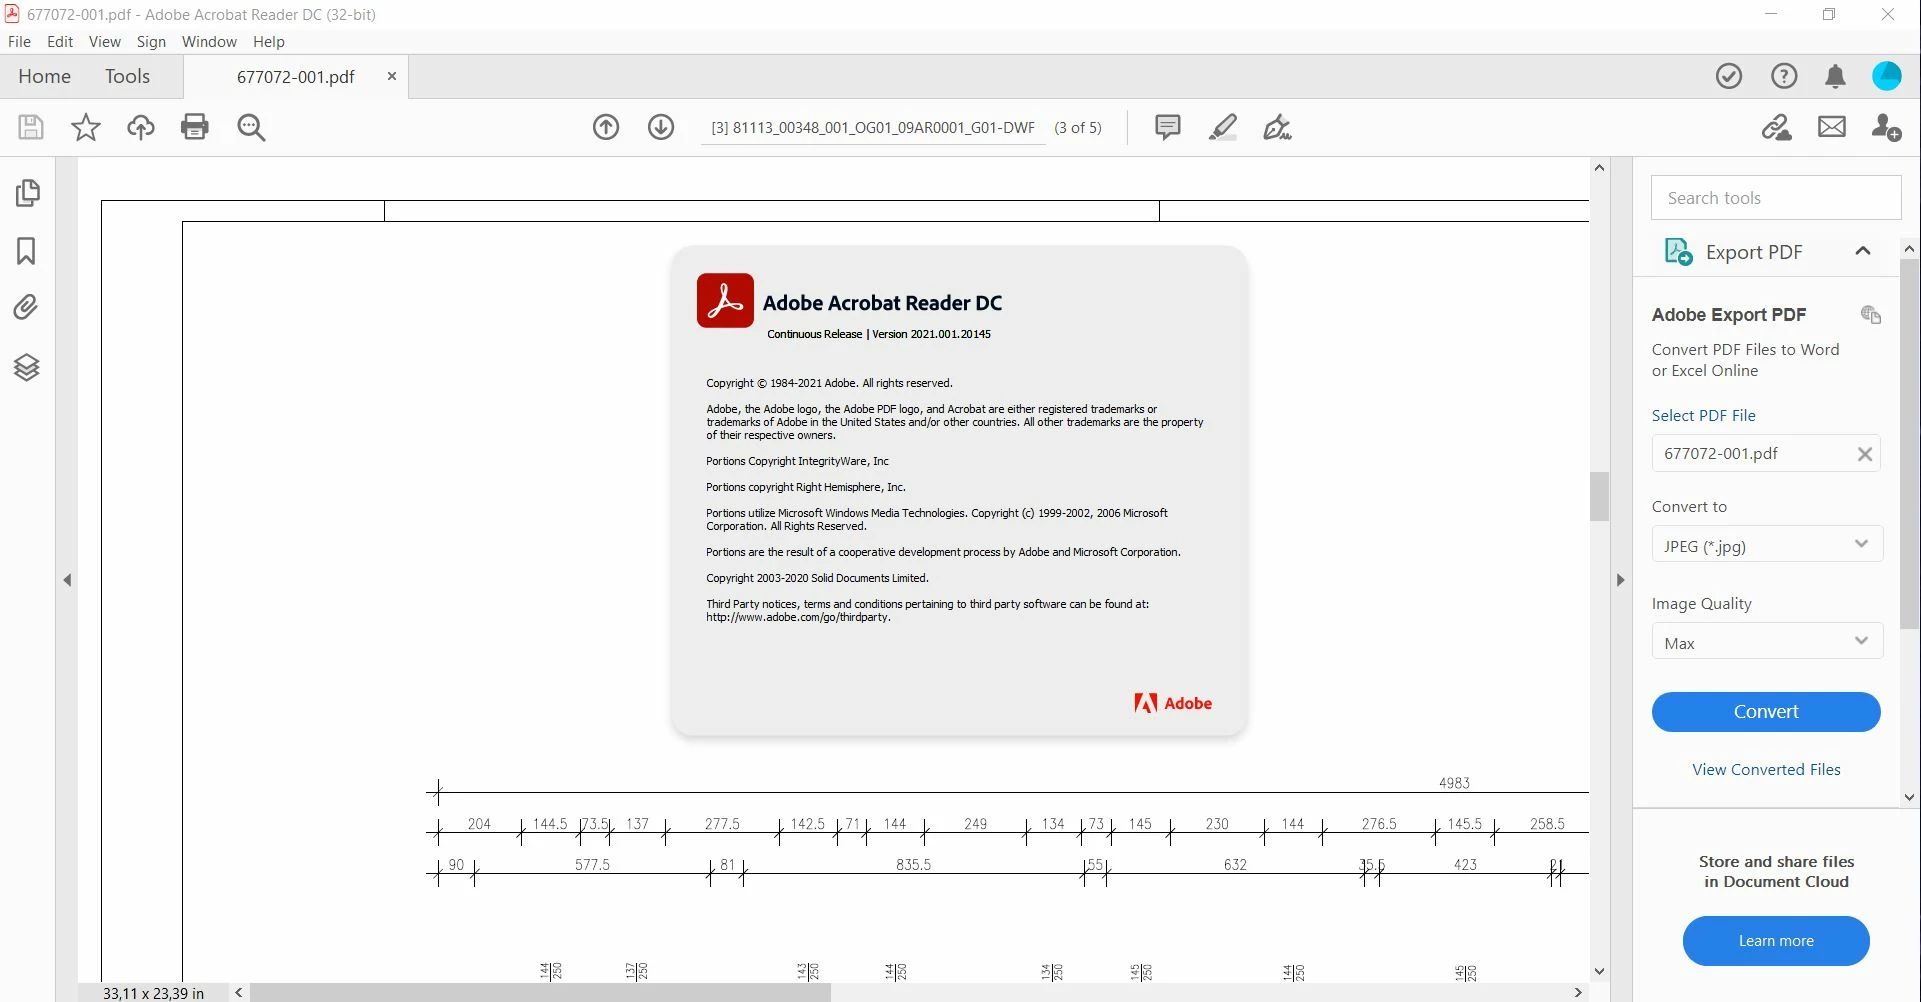Open Bookmarks panel icon
1921x1002 pixels.
(x=26, y=251)
